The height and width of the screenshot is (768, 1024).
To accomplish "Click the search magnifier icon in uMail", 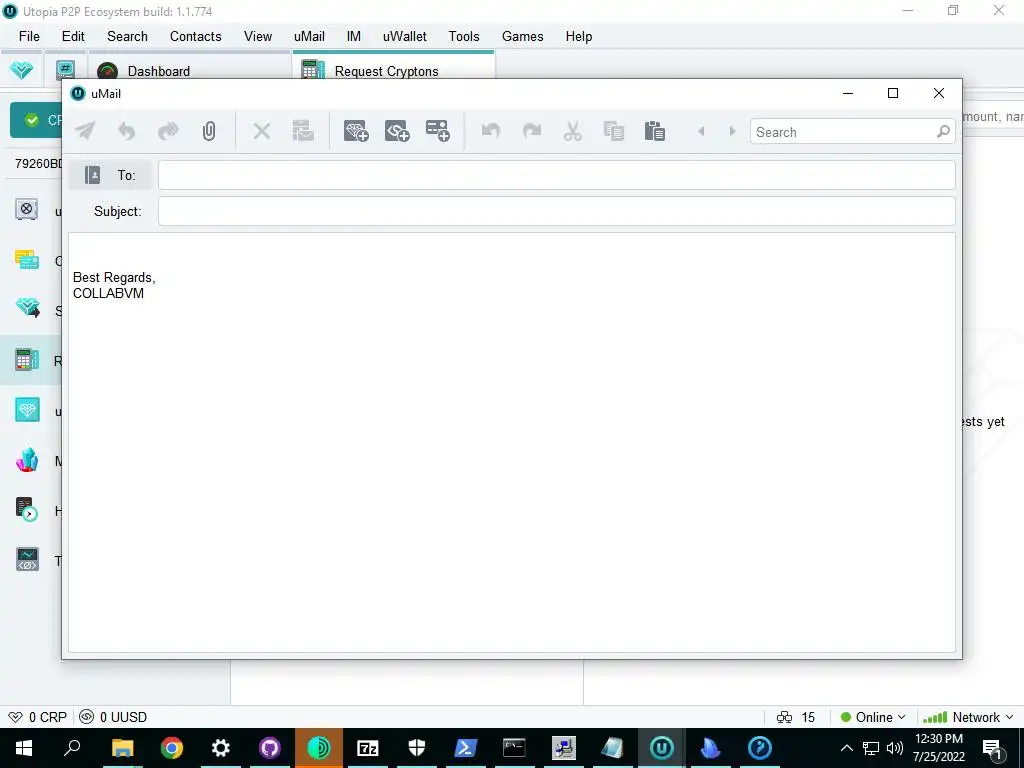I will click(943, 132).
